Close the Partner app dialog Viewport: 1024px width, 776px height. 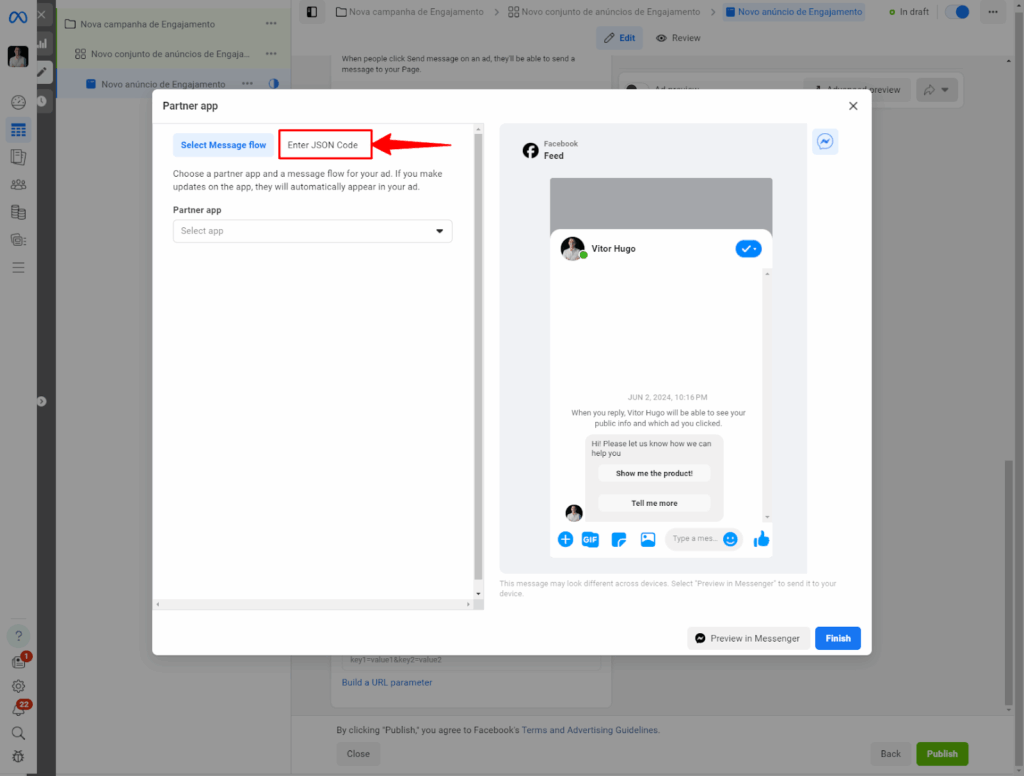pos(853,106)
